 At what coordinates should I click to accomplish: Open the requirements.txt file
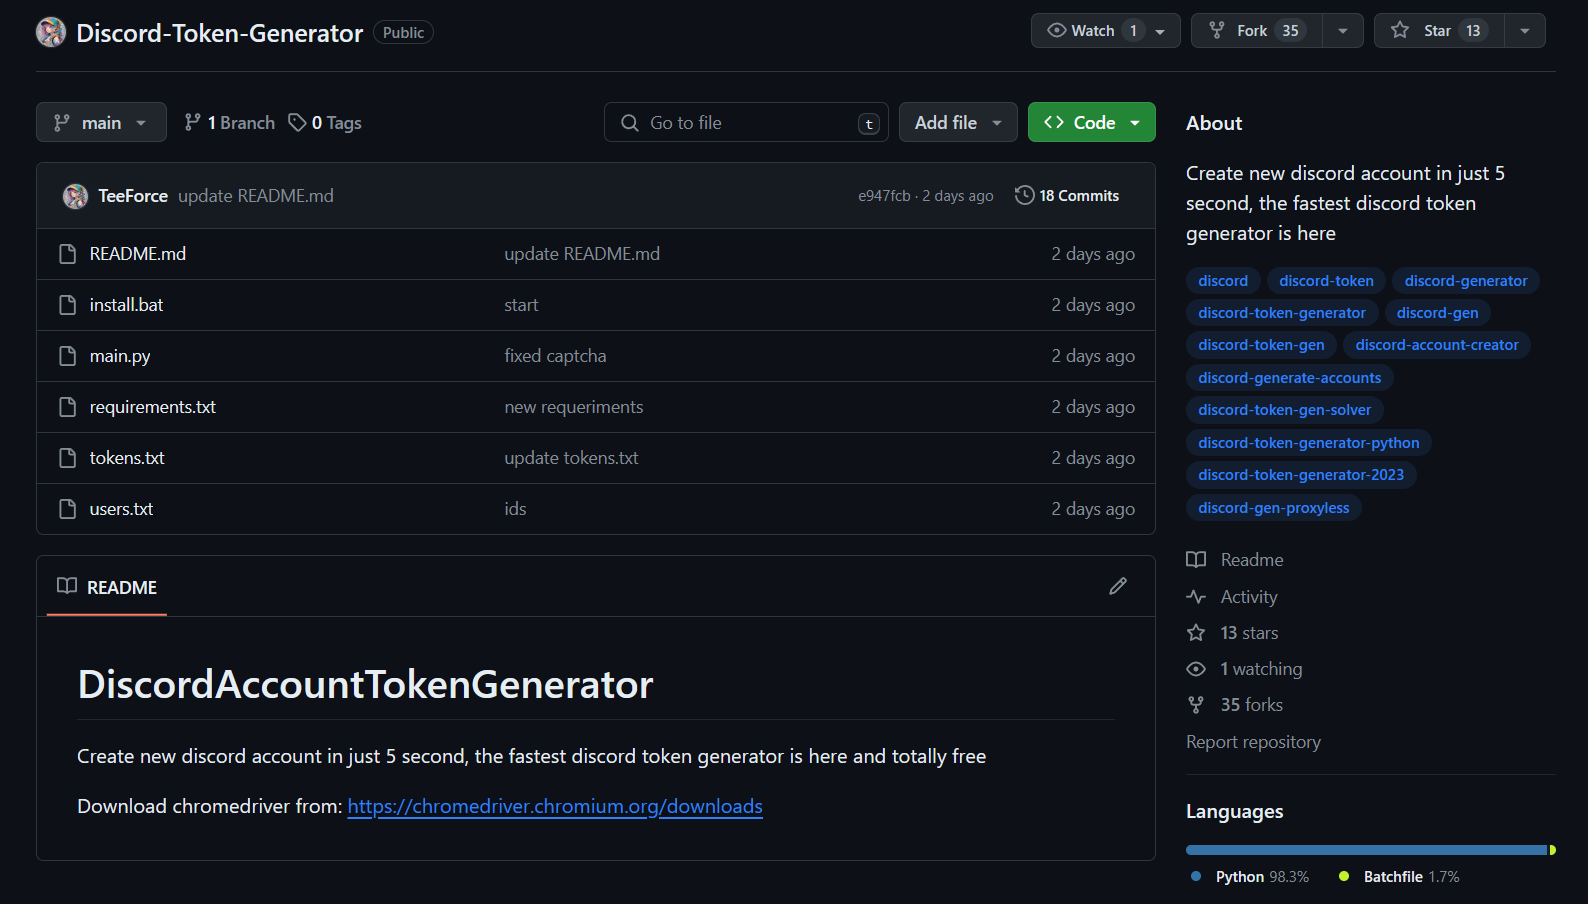153,407
